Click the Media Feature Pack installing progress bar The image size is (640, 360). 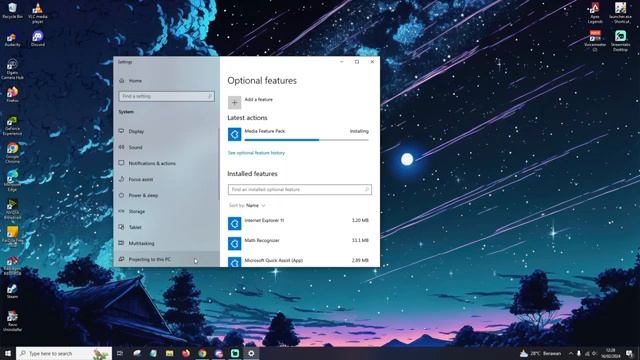pyautogui.click(x=306, y=140)
